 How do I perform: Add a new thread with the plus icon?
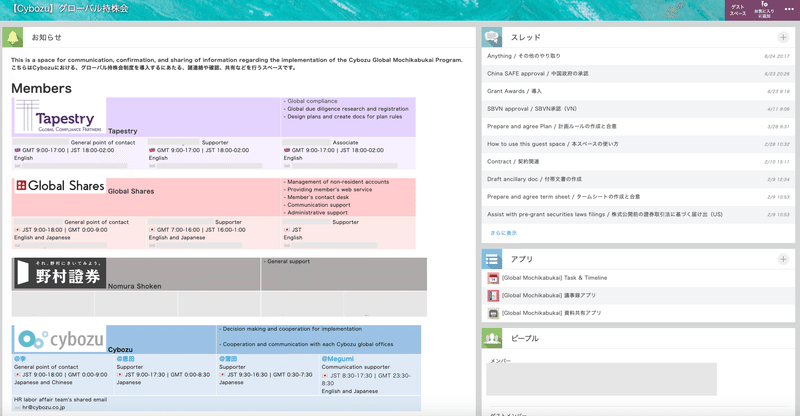pyautogui.click(x=783, y=37)
